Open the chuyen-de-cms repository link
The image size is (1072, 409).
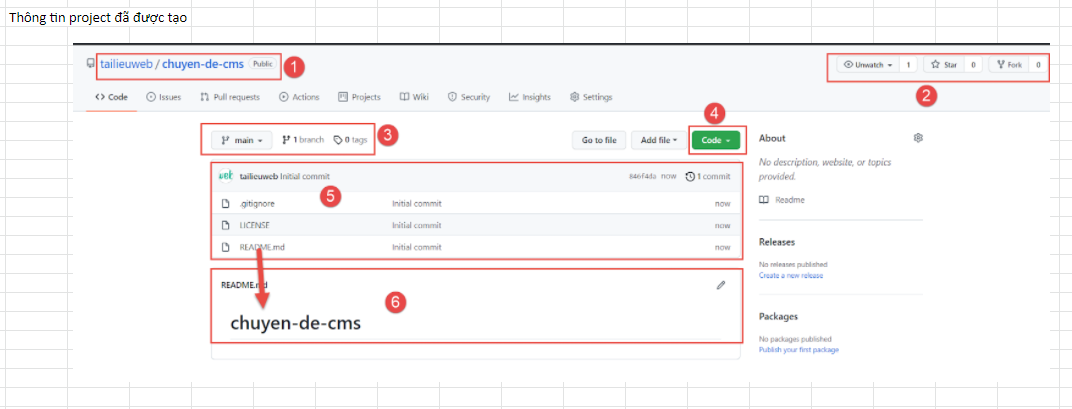pos(203,64)
